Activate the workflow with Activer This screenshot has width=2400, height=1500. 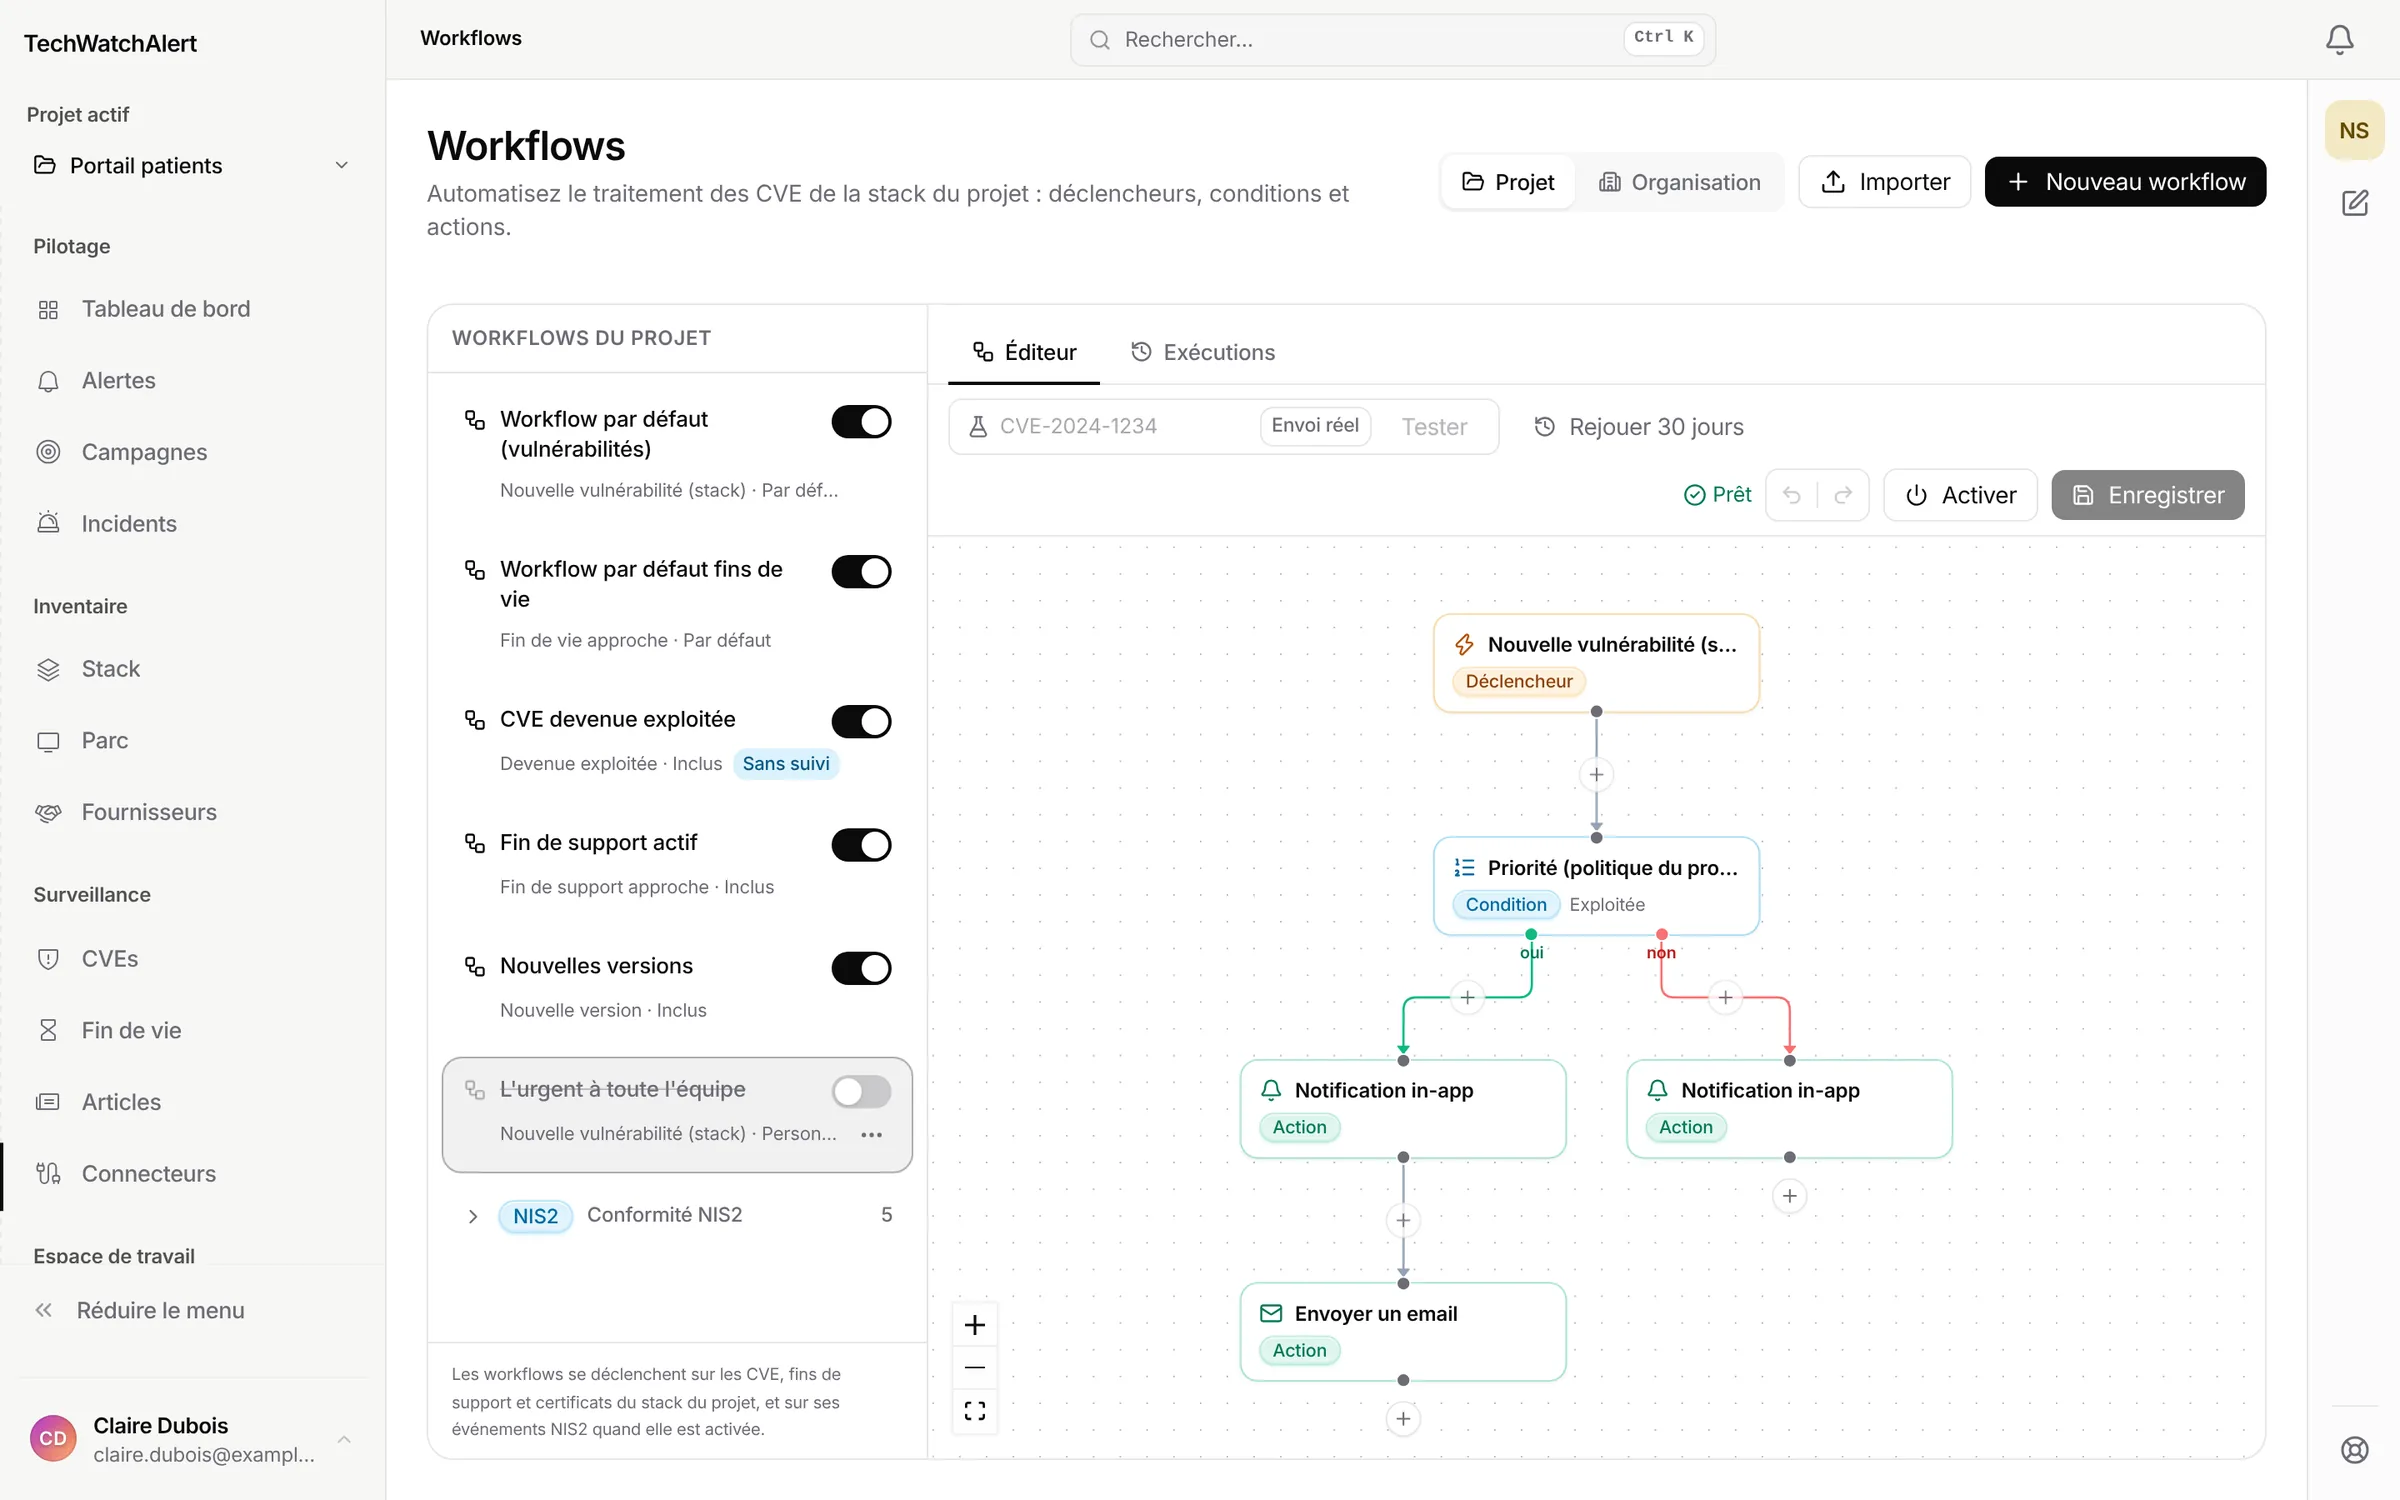pyautogui.click(x=1960, y=495)
